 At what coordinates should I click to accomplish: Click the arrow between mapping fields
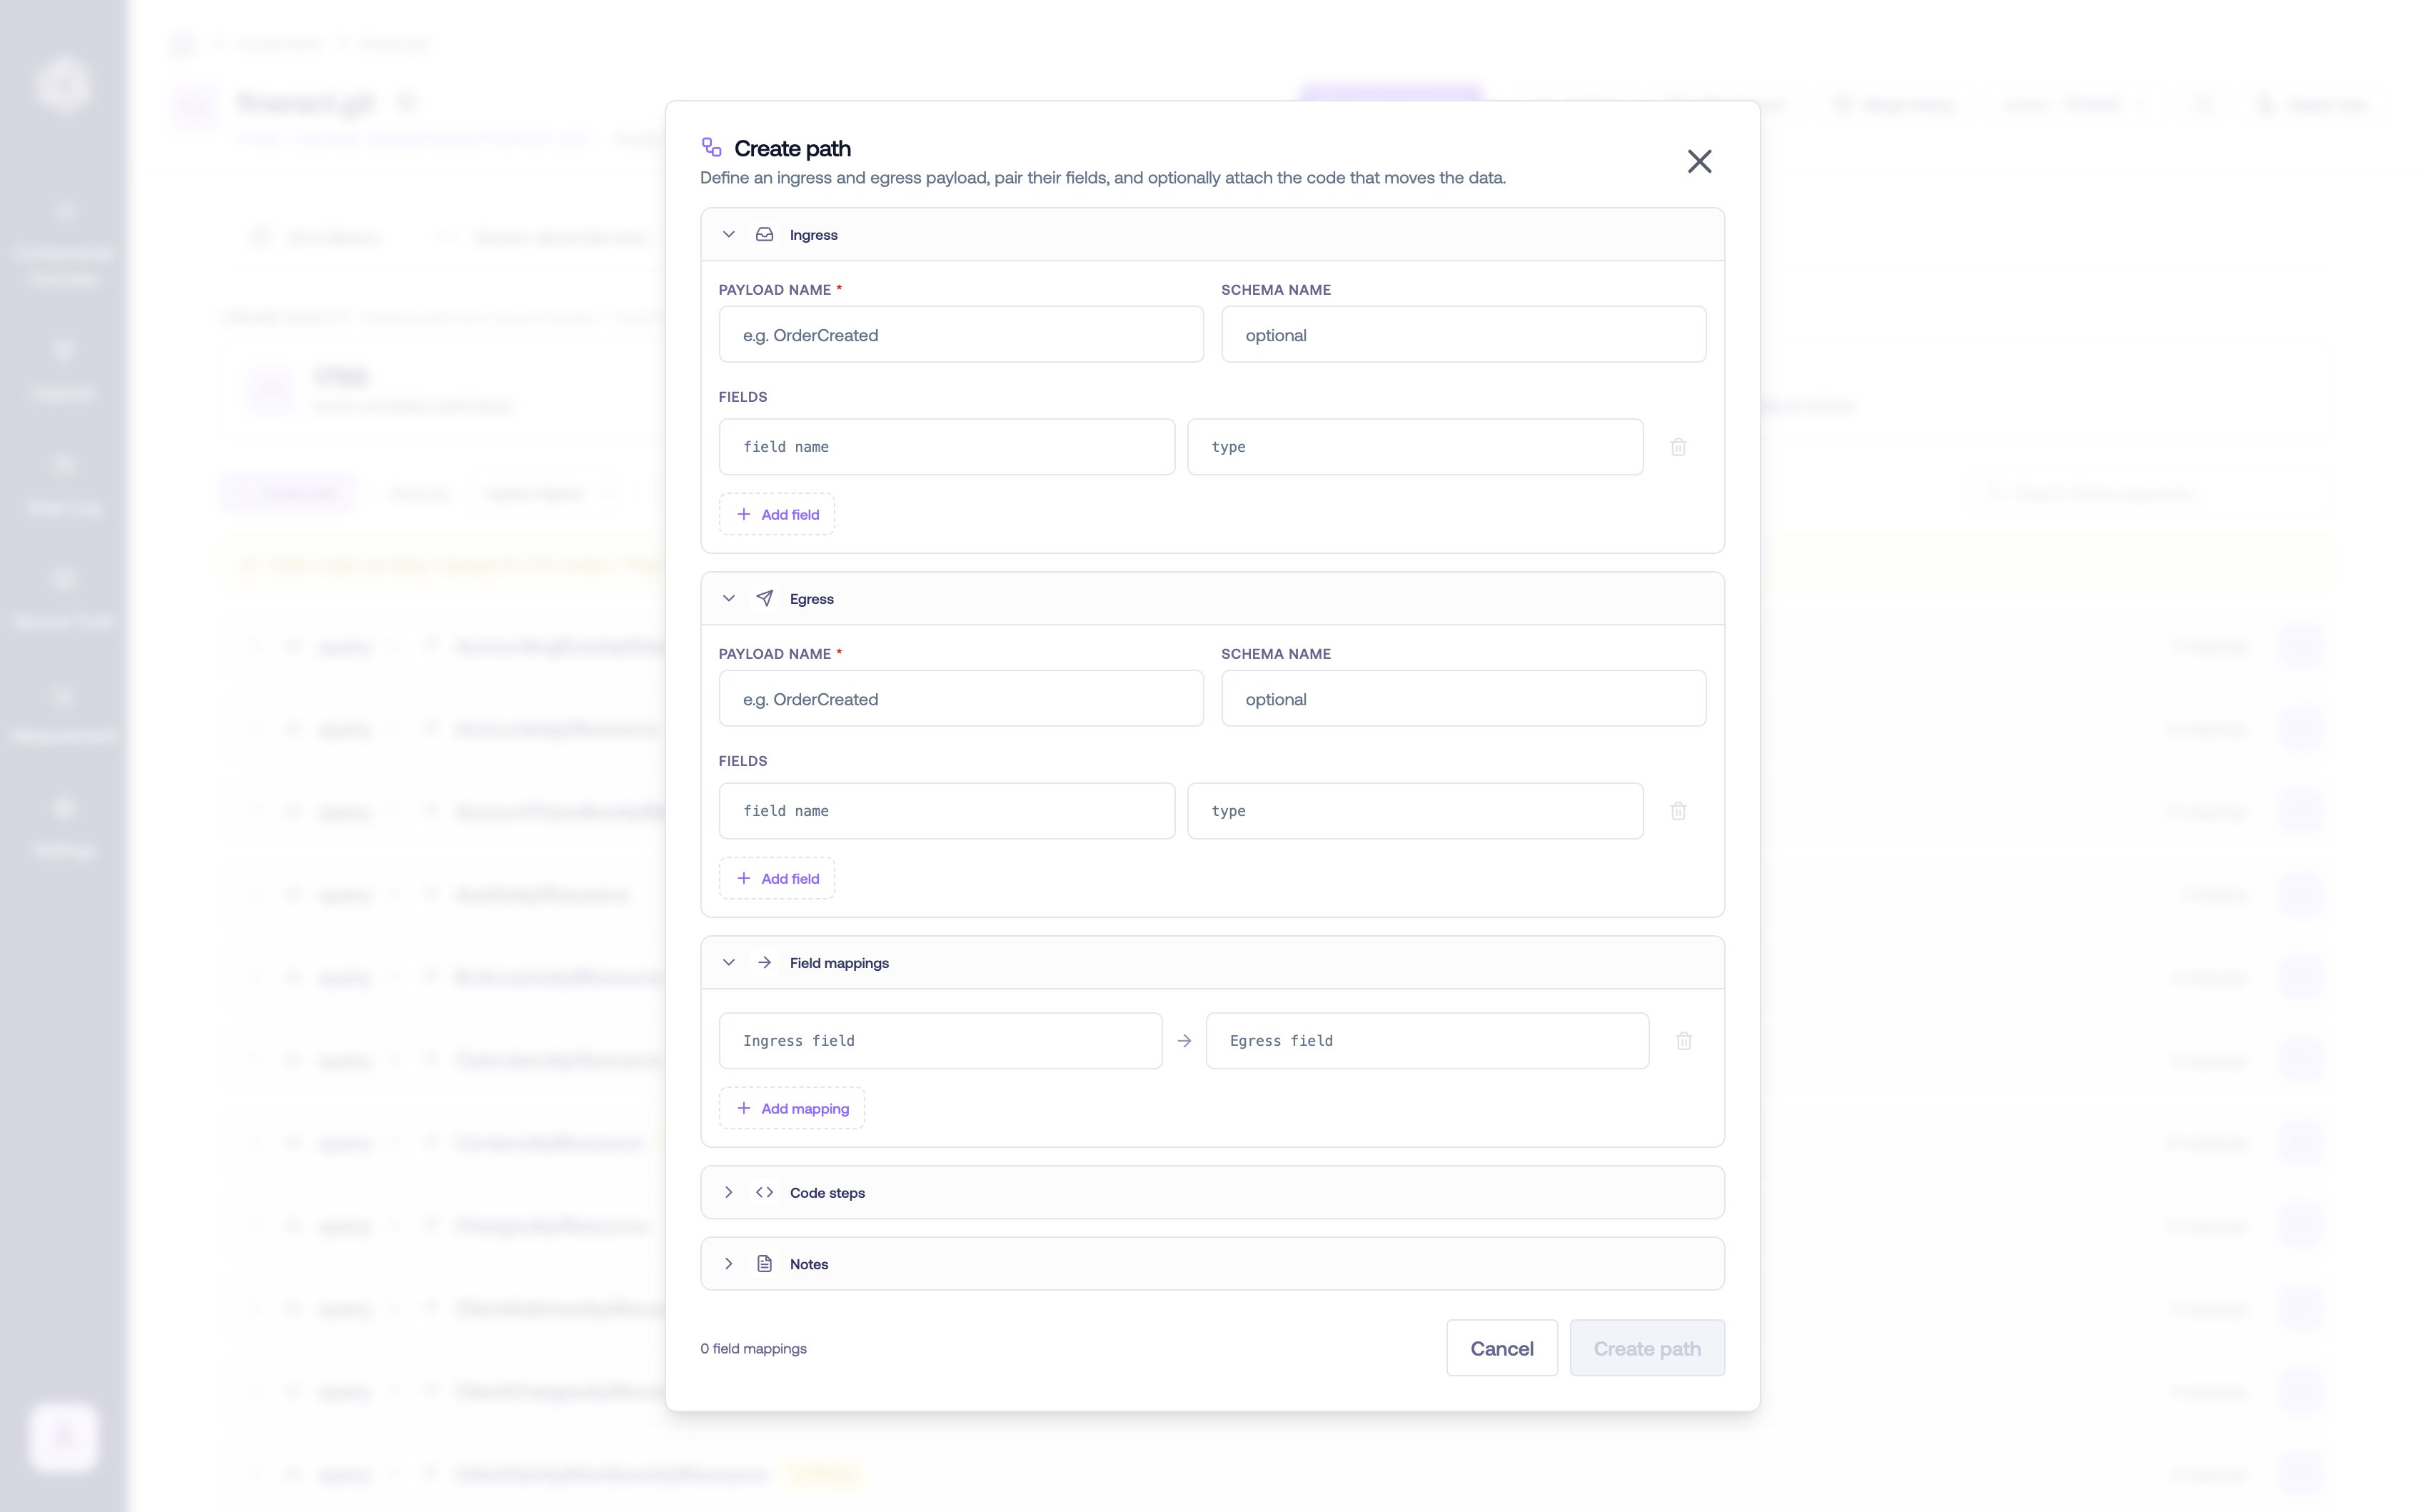pyautogui.click(x=1184, y=1041)
